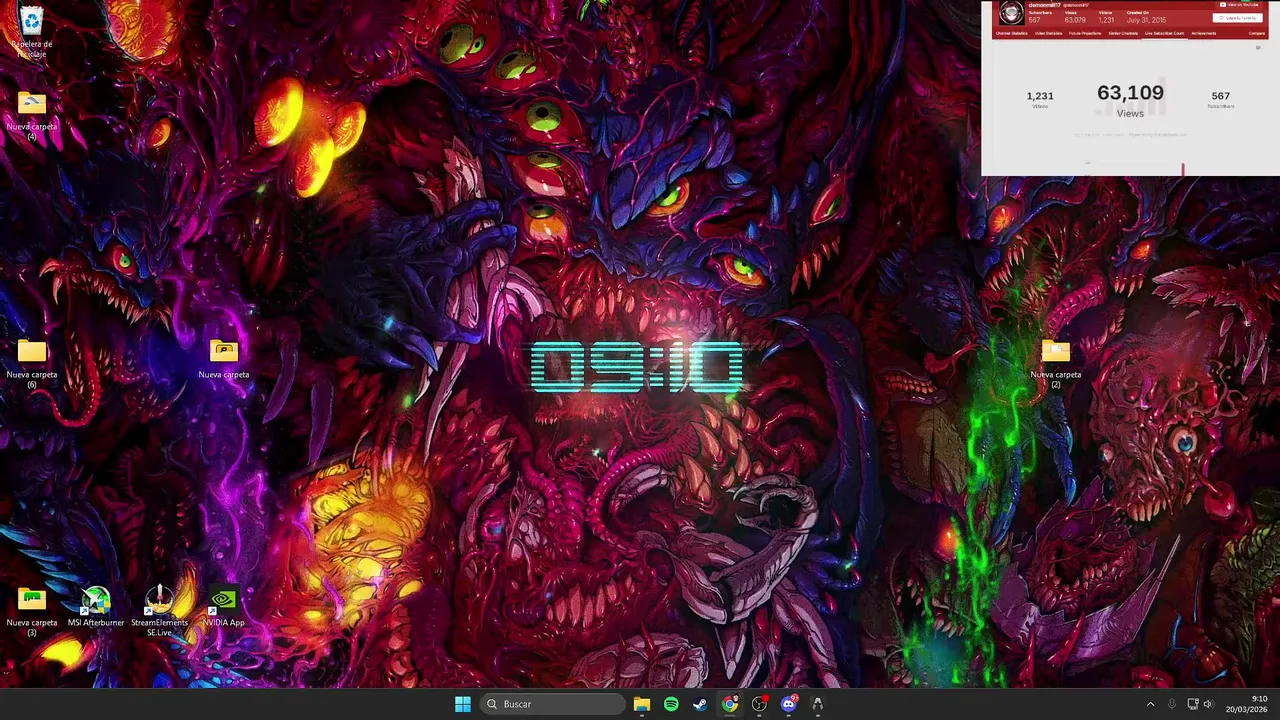Select the Nueva carpeta (4) folder

point(32,116)
